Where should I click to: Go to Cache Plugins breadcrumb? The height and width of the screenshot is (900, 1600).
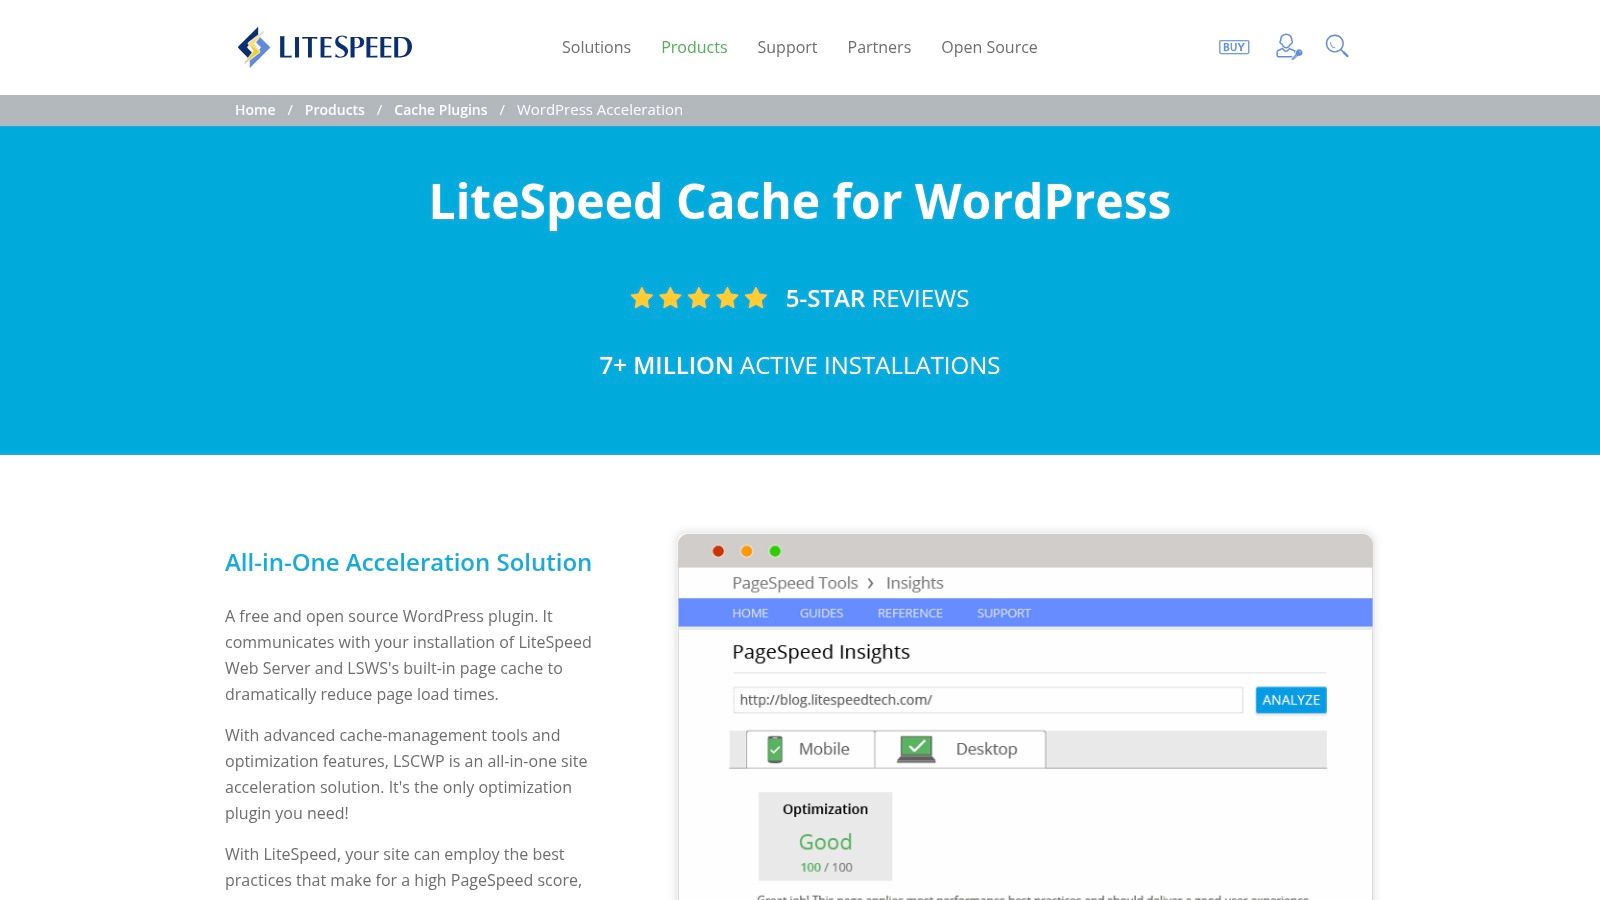click(x=441, y=110)
